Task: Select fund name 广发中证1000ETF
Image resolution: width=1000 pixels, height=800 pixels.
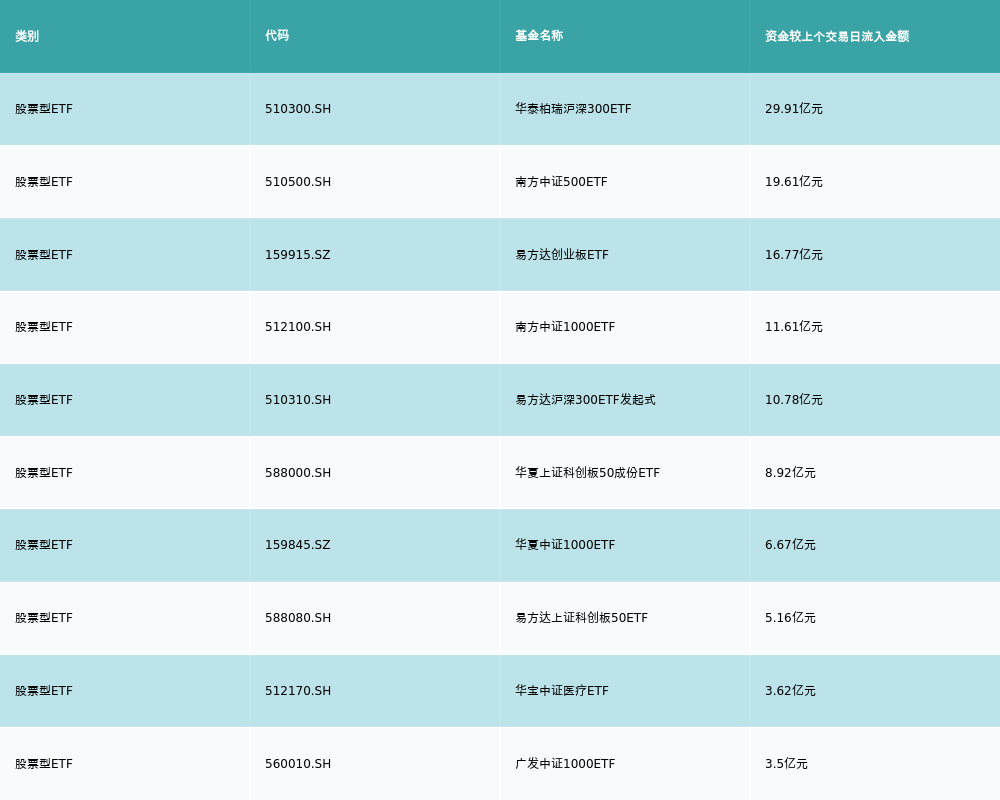Action: (x=565, y=764)
